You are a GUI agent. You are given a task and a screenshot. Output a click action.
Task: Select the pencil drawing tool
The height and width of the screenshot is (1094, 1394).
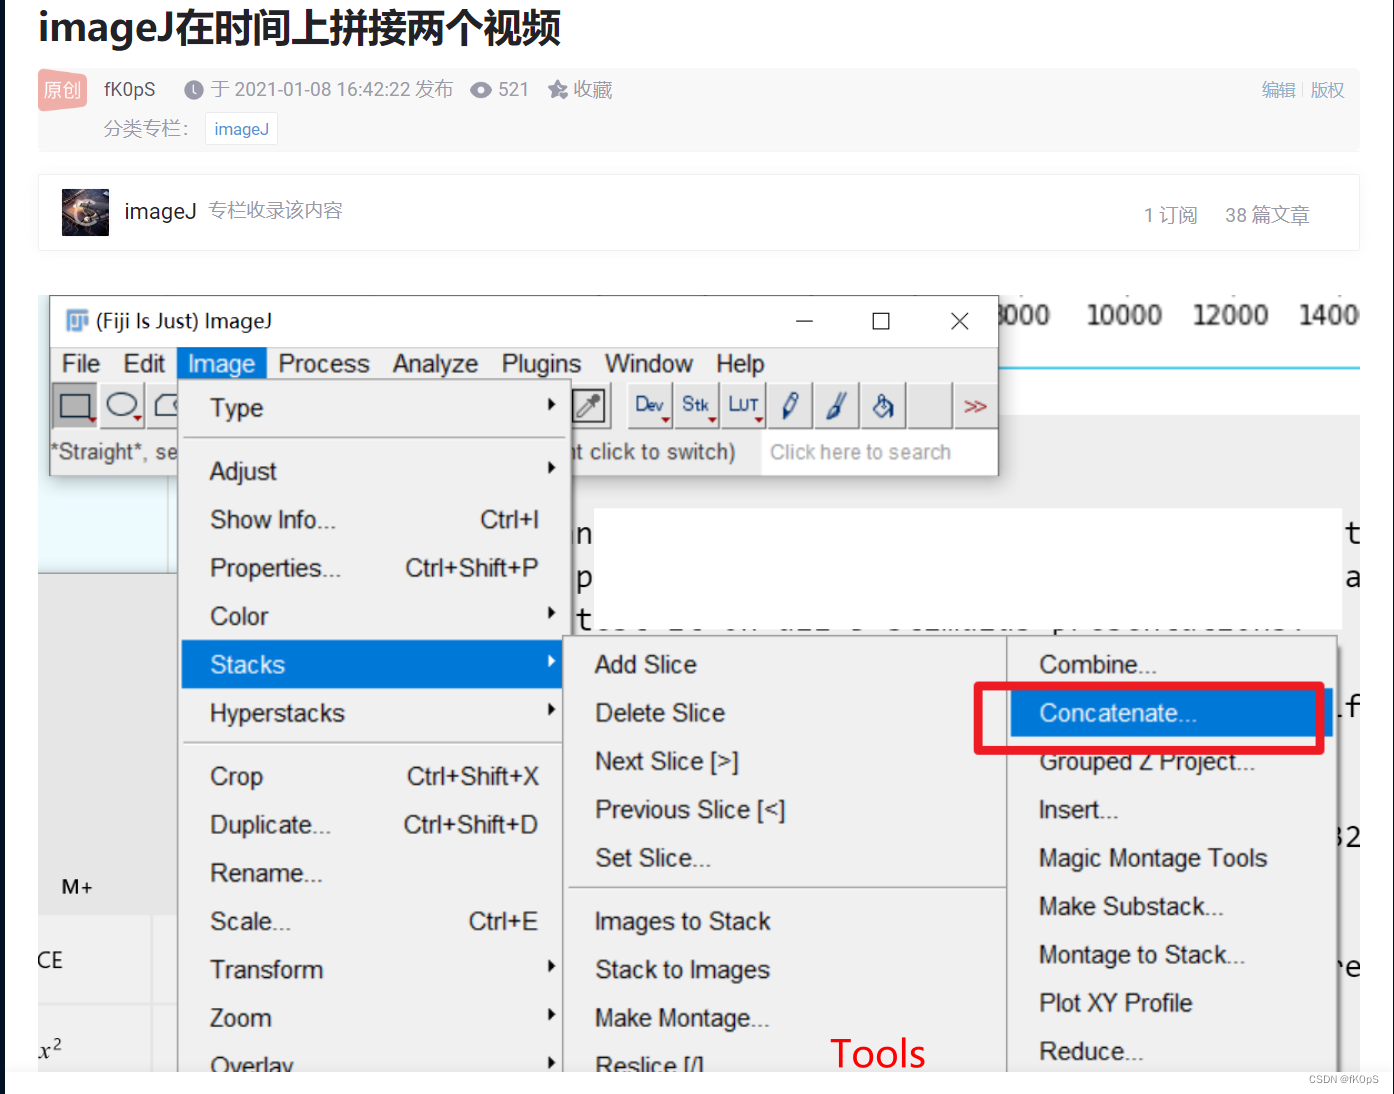(789, 405)
